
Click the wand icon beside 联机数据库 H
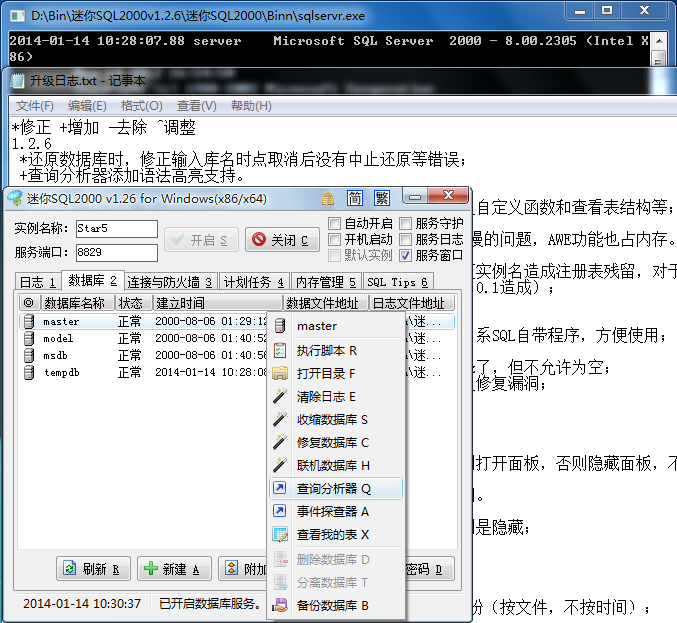(280, 465)
